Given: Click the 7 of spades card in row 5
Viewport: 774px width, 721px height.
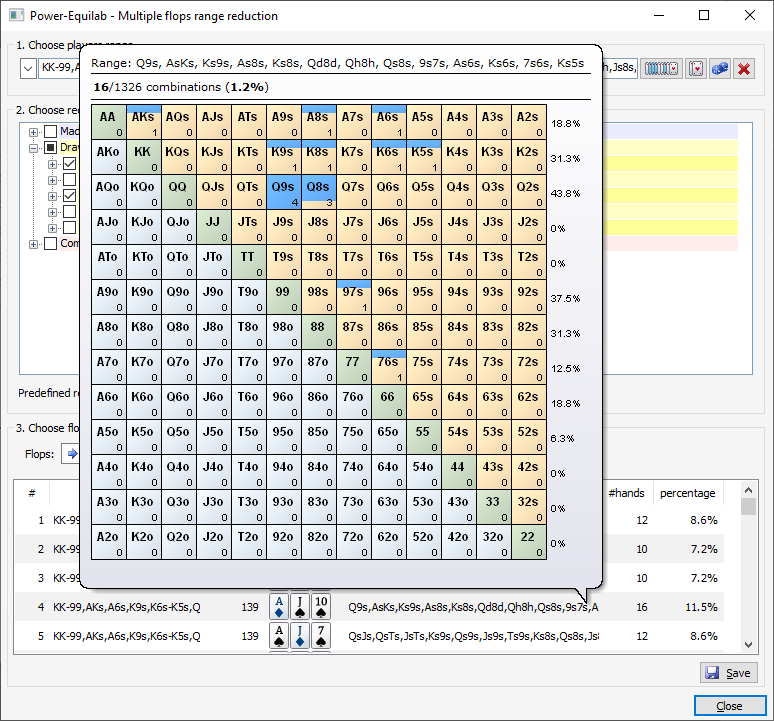Looking at the screenshot, I should [321, 636].
